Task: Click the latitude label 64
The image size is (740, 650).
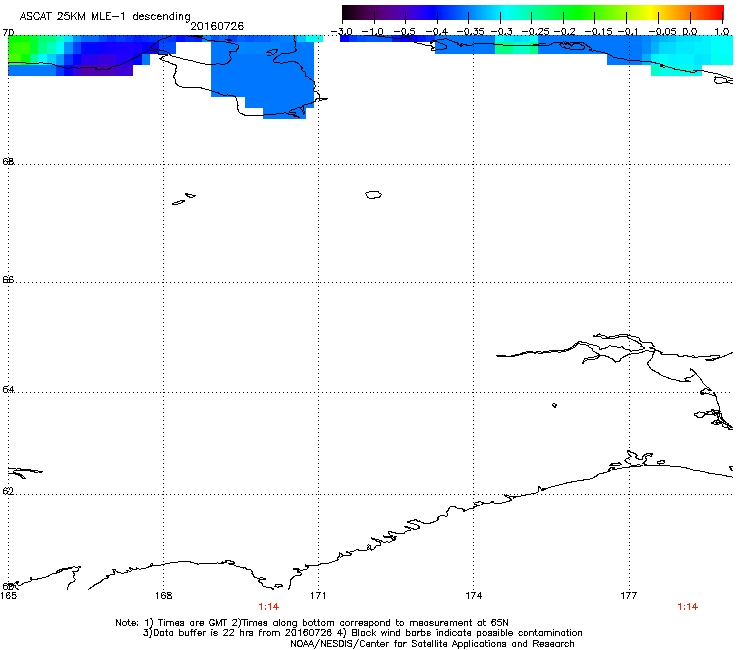Action: (8, 389)
